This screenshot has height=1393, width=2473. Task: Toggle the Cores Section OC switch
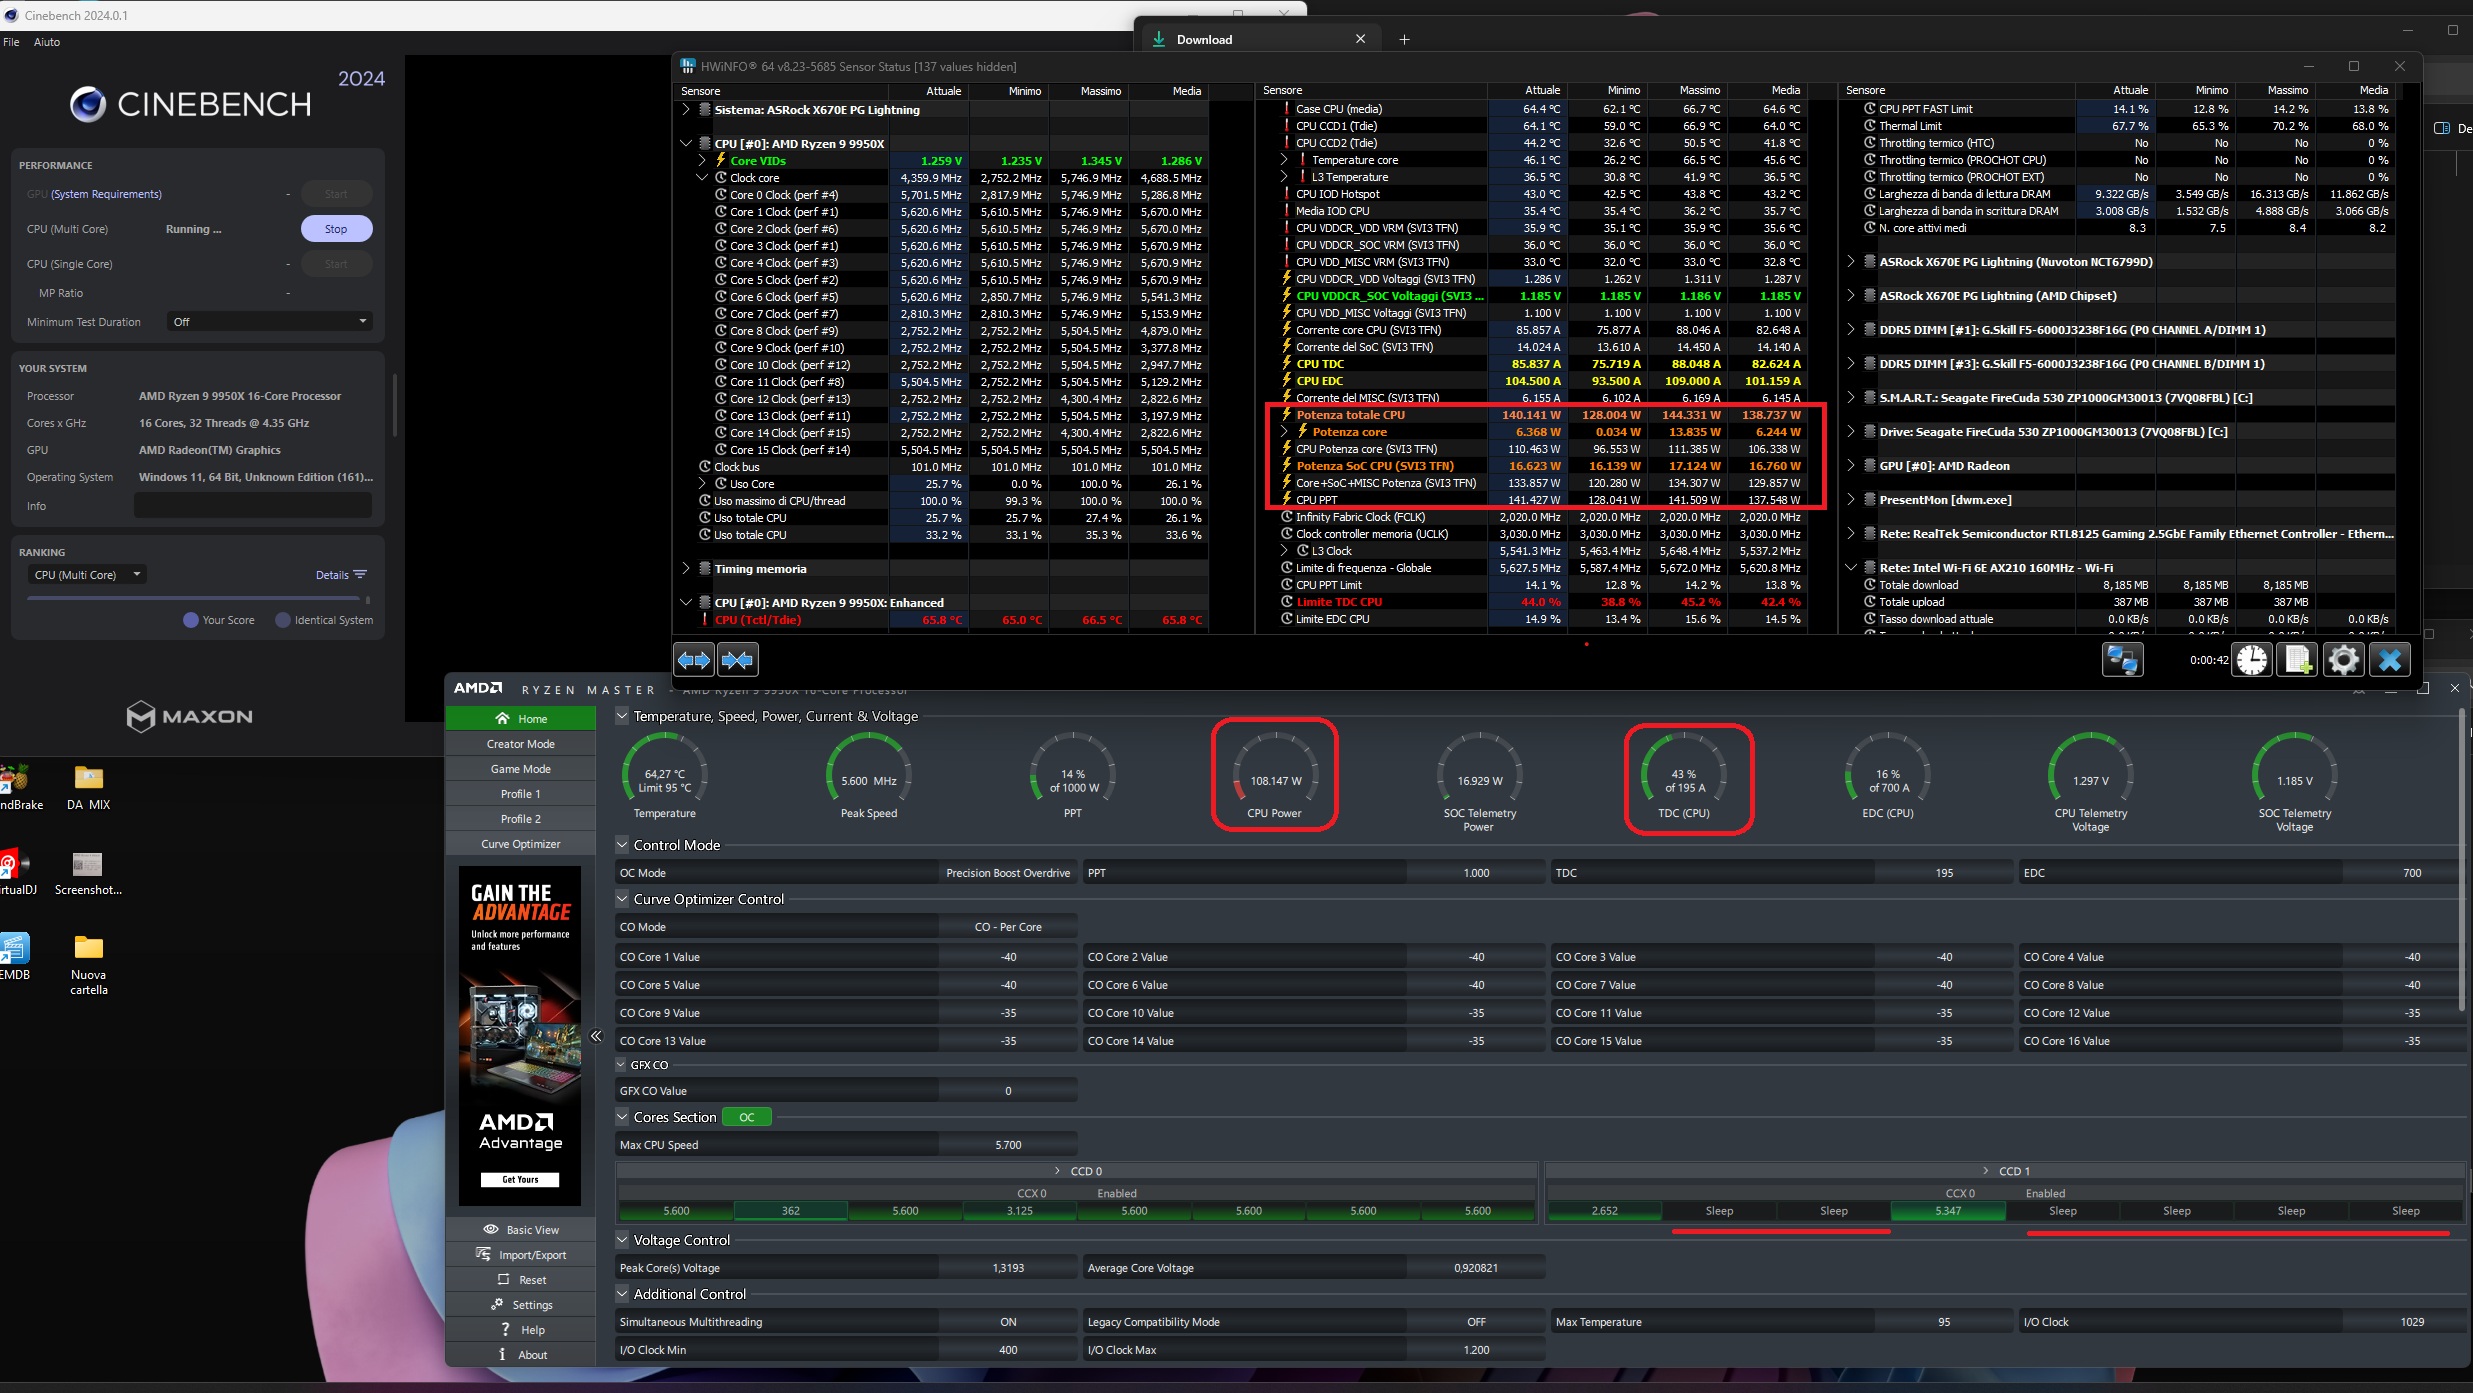pos(747,1117)
